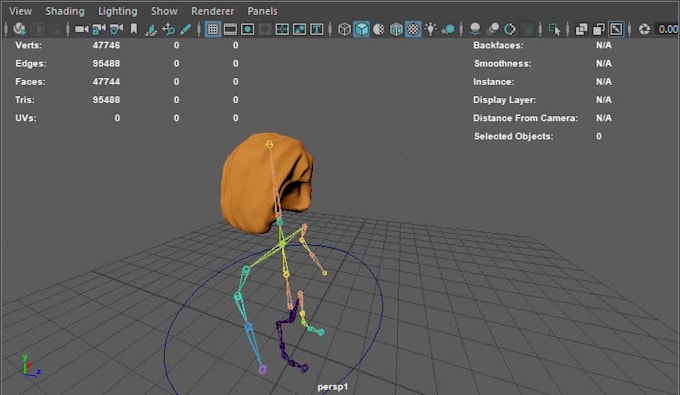680x395 pixels.
Task: Activate the 2D Pan/Zoom icon
Action: [x=168, y=29]
